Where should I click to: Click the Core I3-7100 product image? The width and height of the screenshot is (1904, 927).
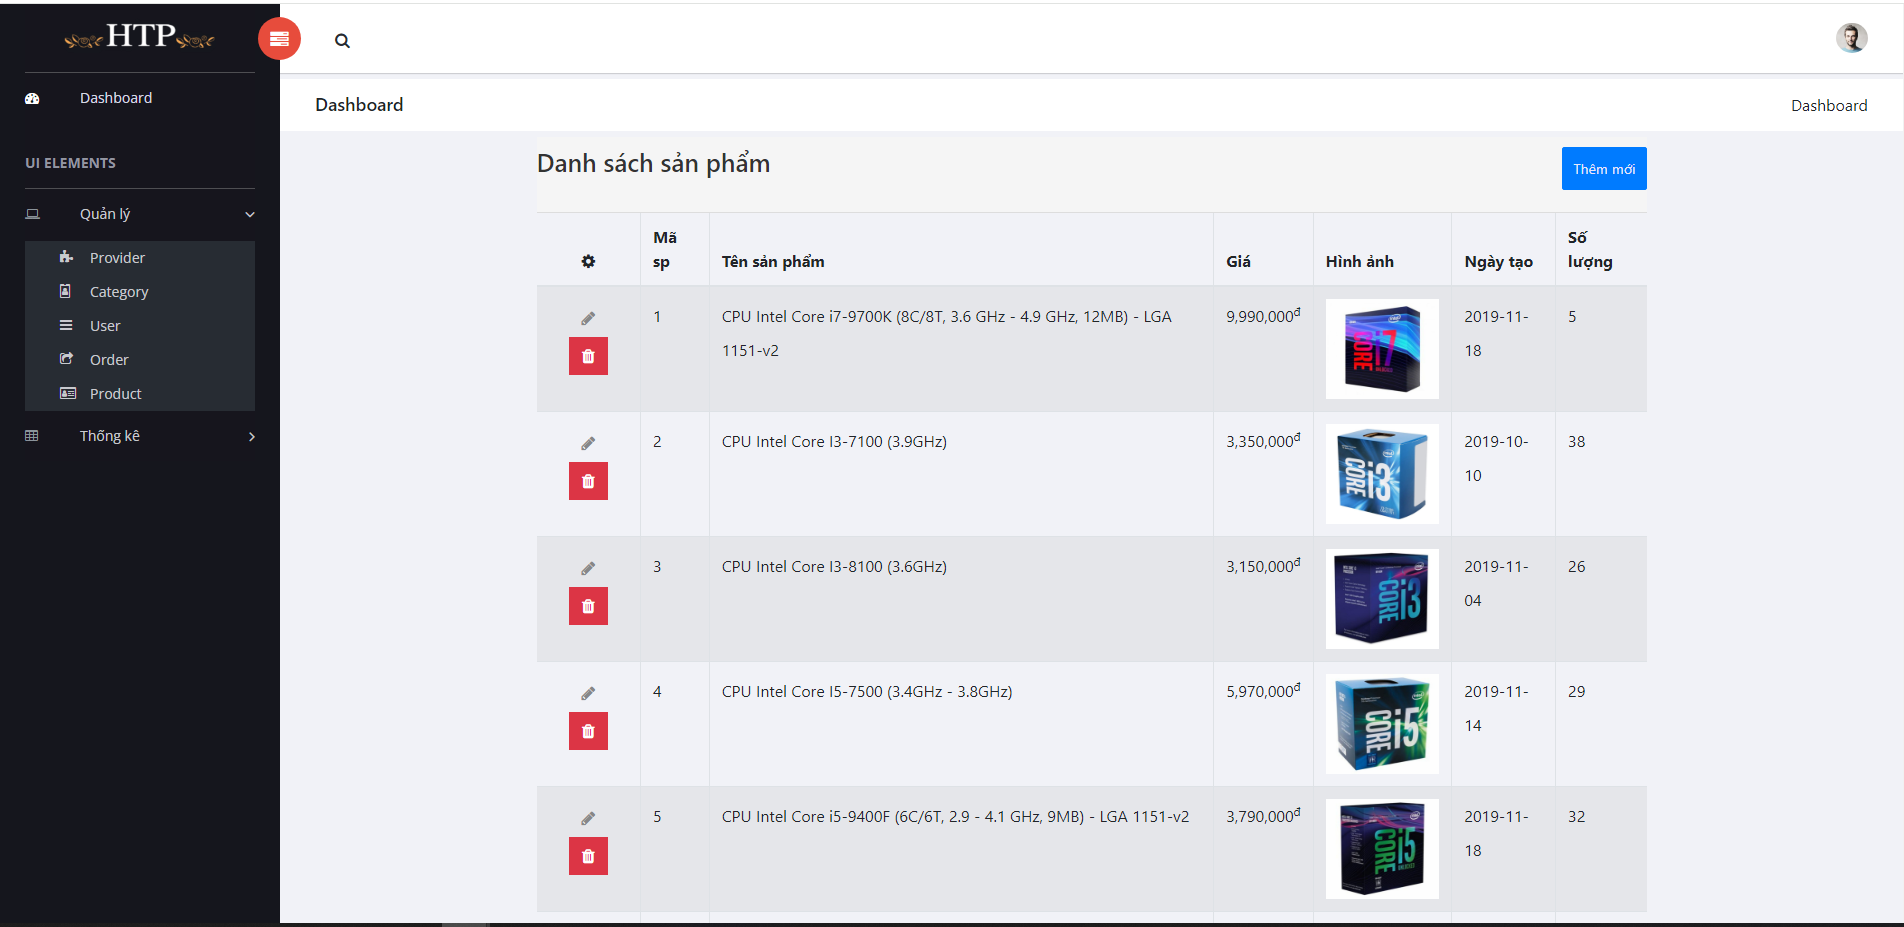[x=1382, y=474]
